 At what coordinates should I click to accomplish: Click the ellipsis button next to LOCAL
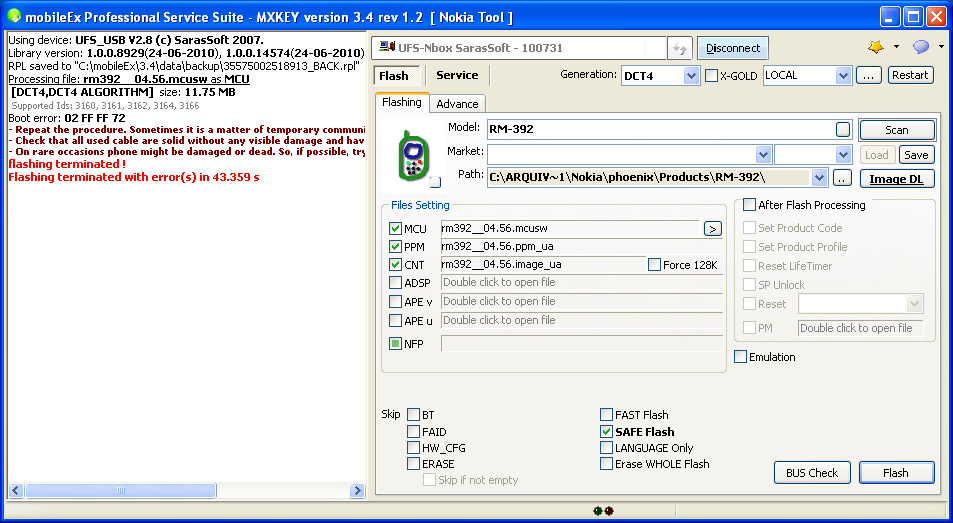869,75
